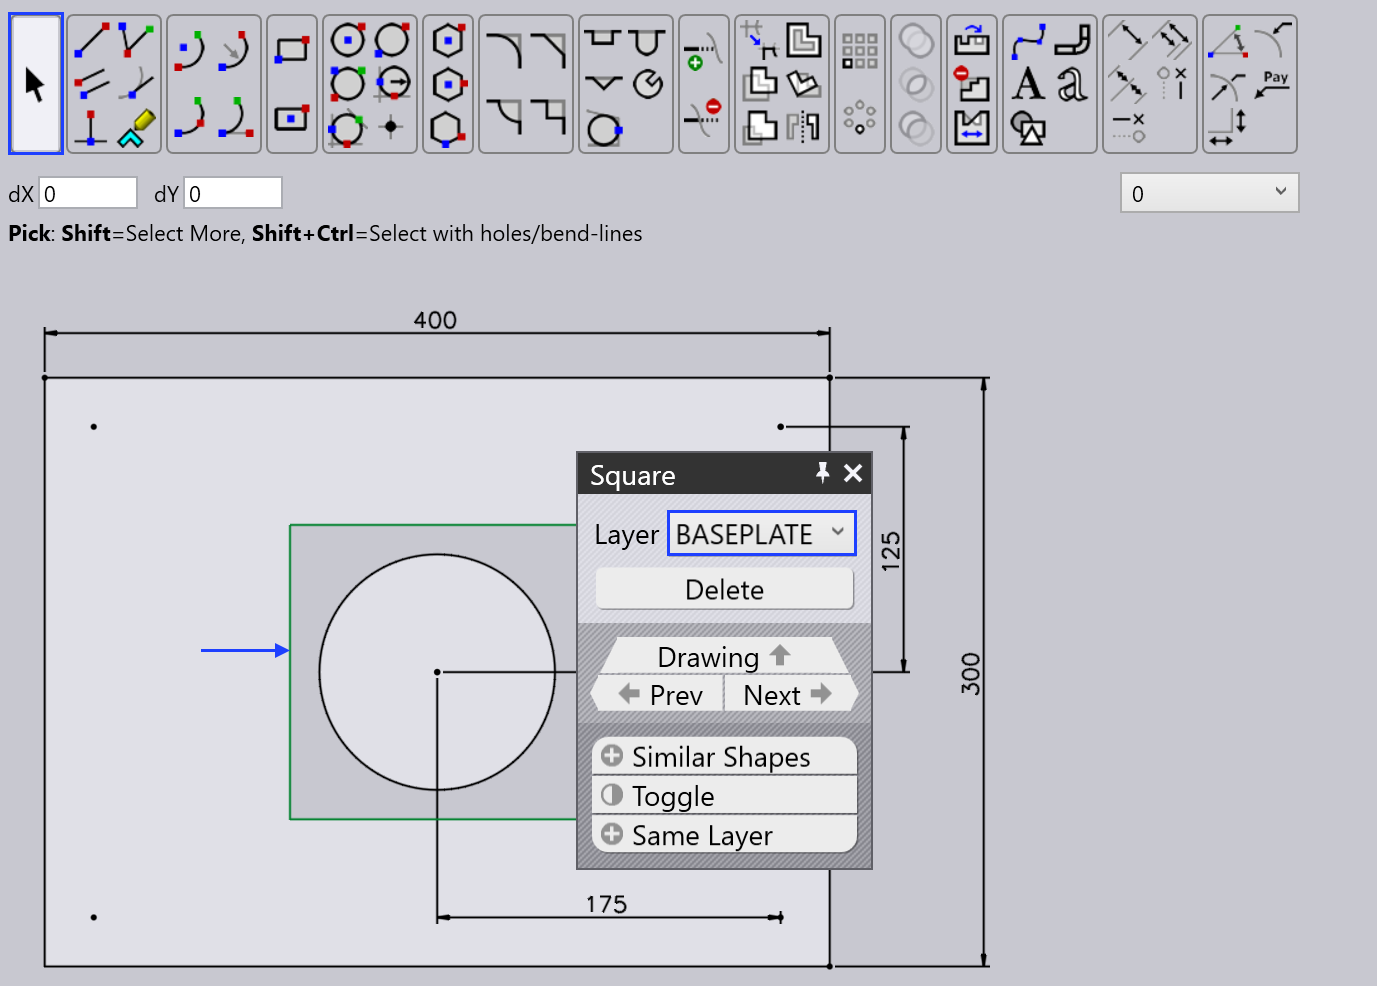Click the 175 dimension label
1377x986 pixels.
pyautogui.click(x=606, y=904)
